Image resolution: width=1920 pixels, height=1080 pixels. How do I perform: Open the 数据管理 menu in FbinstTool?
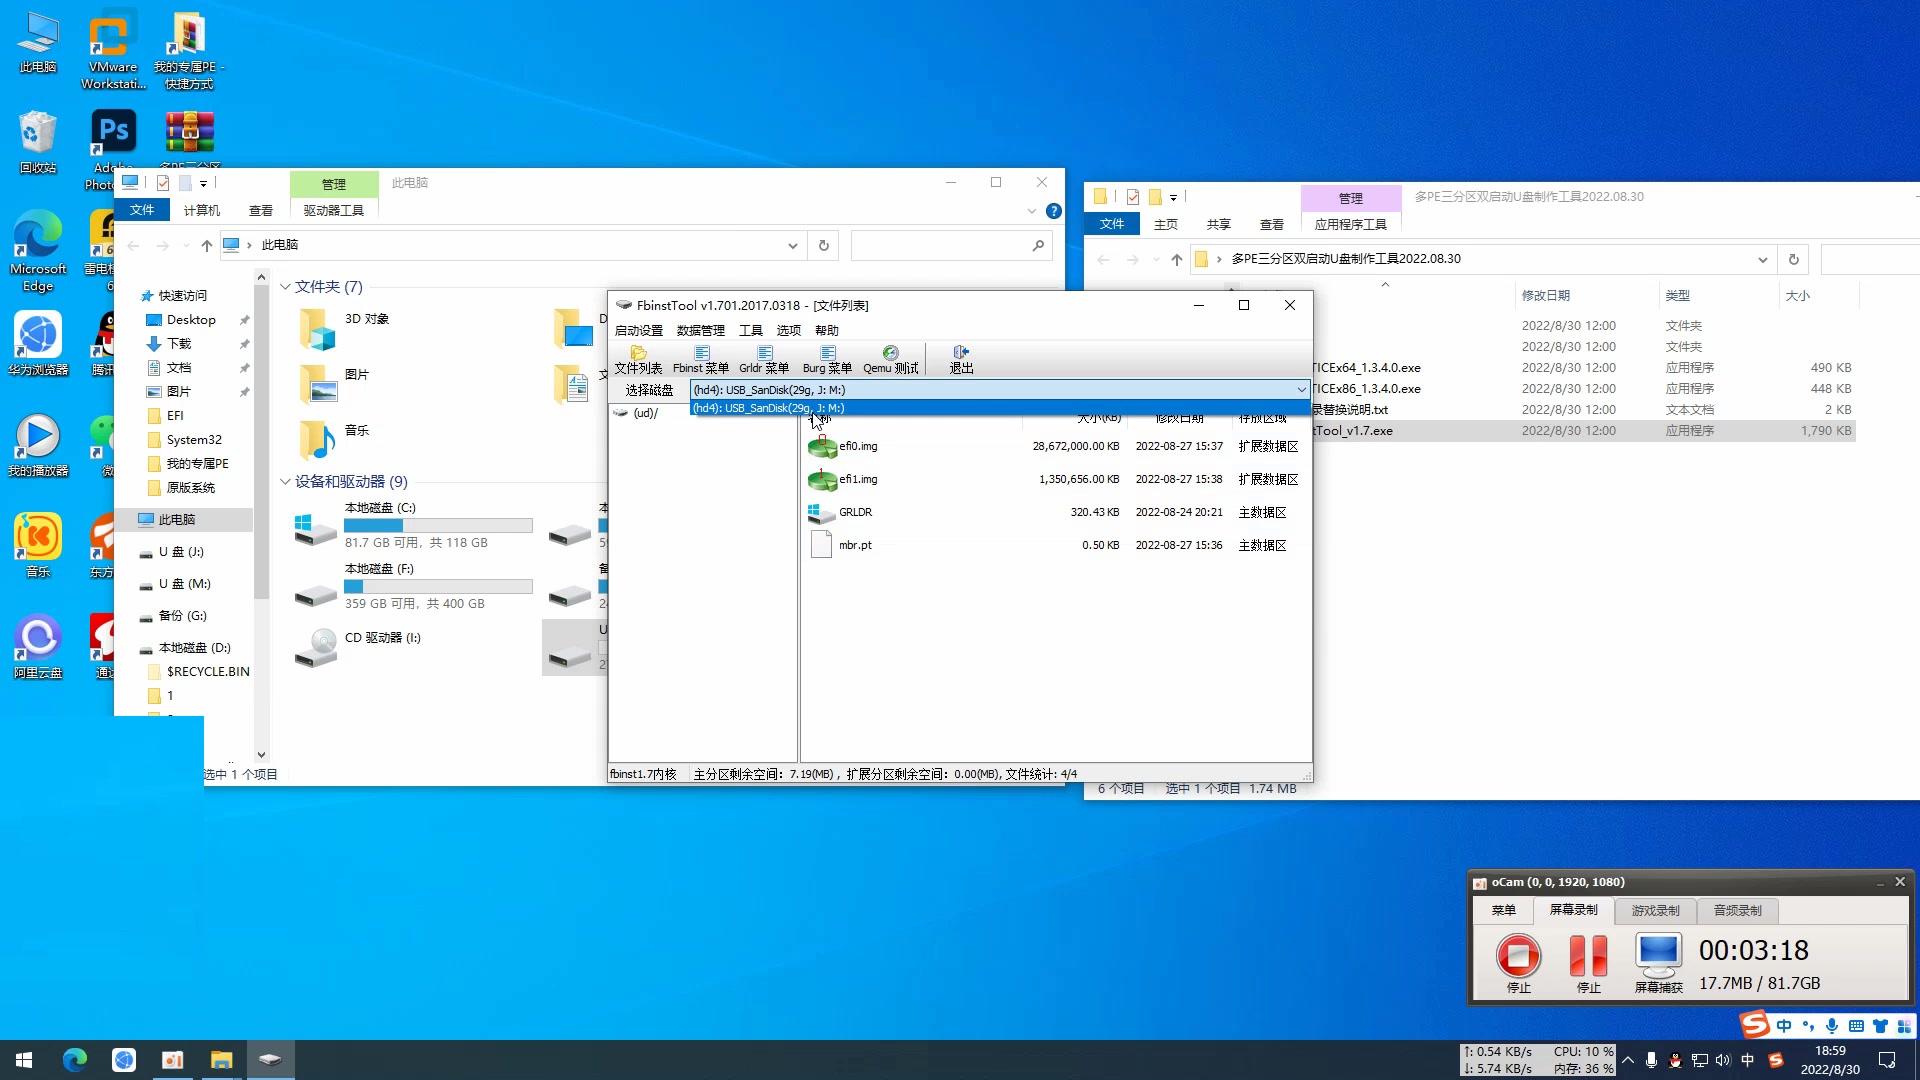pyautogui.click(x=700, y=331)
